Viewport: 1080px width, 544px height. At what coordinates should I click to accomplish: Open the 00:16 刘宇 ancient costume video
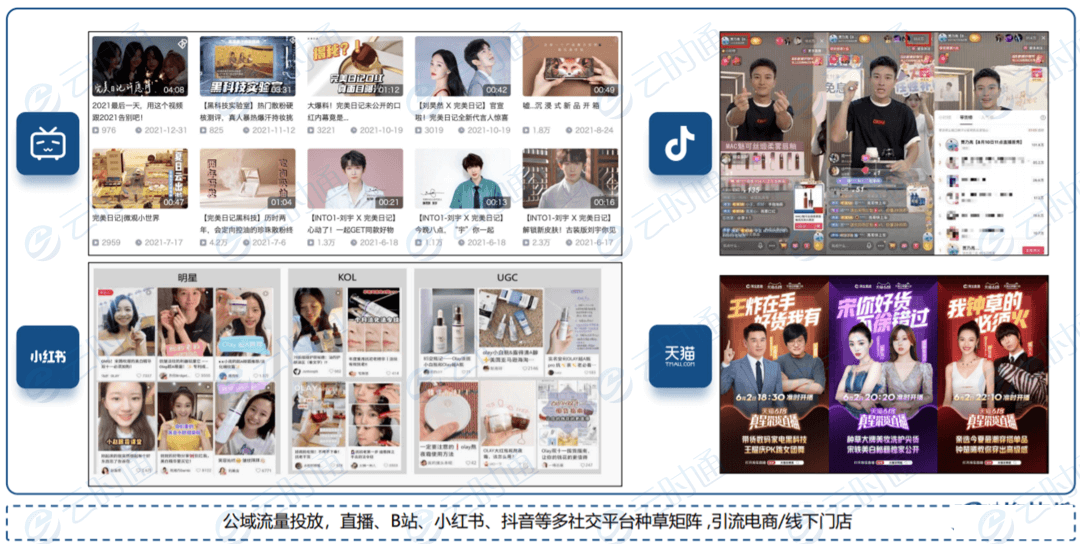[569, 179]
